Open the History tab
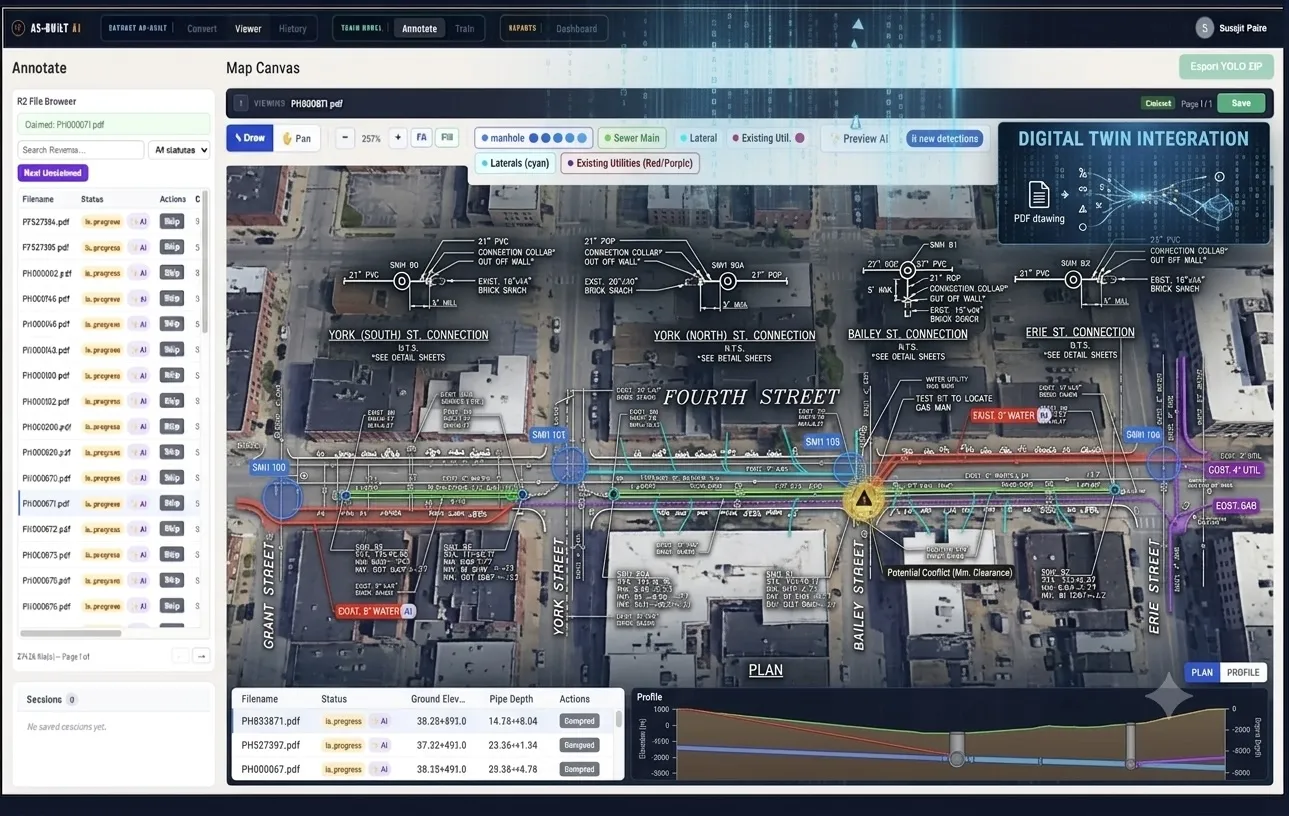 (x=293, y=28)
